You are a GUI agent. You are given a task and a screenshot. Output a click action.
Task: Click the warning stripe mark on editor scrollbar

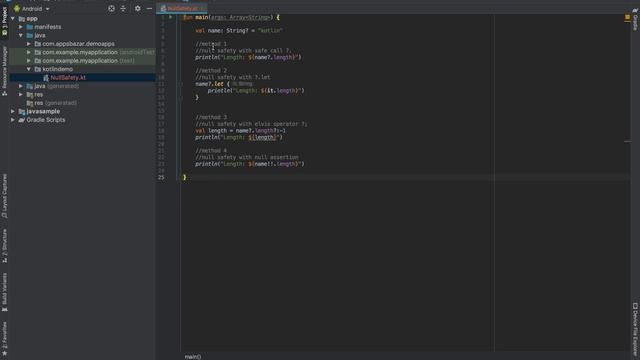[627, 142]
